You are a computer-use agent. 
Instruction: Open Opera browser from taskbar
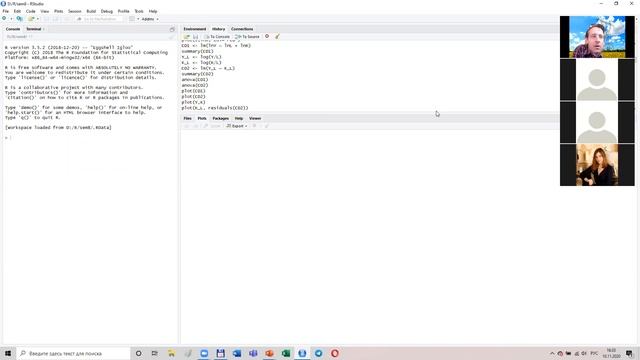point(335,353)
